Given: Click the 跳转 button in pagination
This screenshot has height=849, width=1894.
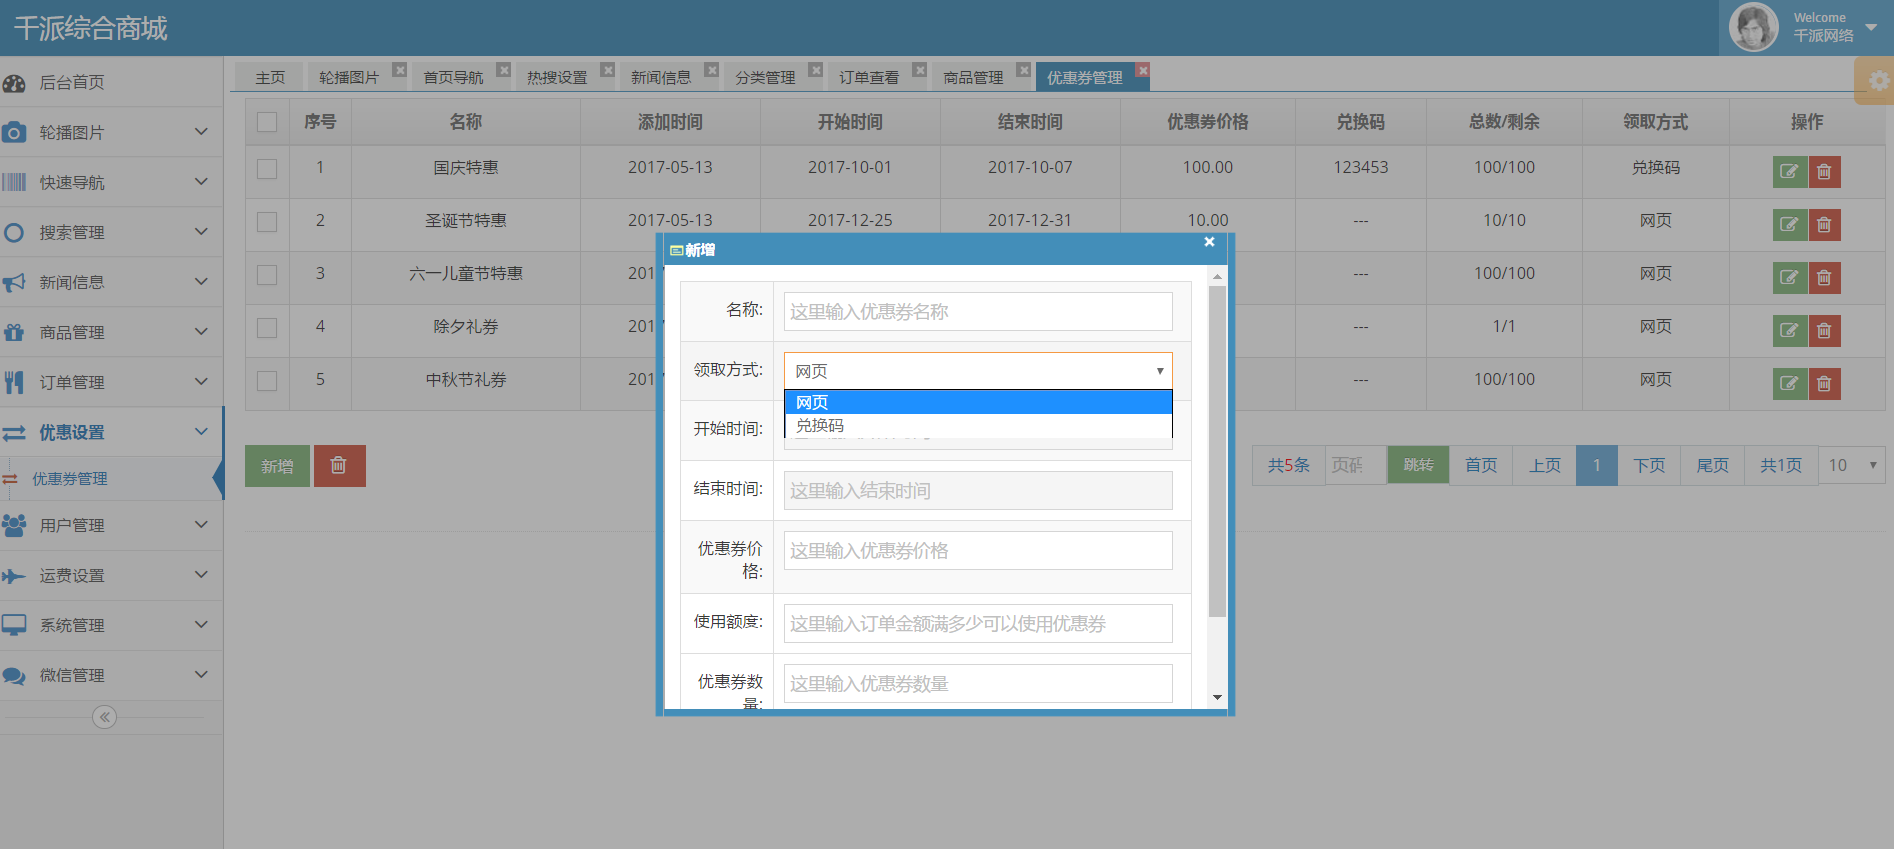Looking at the screenshot, I should 1417,466.
